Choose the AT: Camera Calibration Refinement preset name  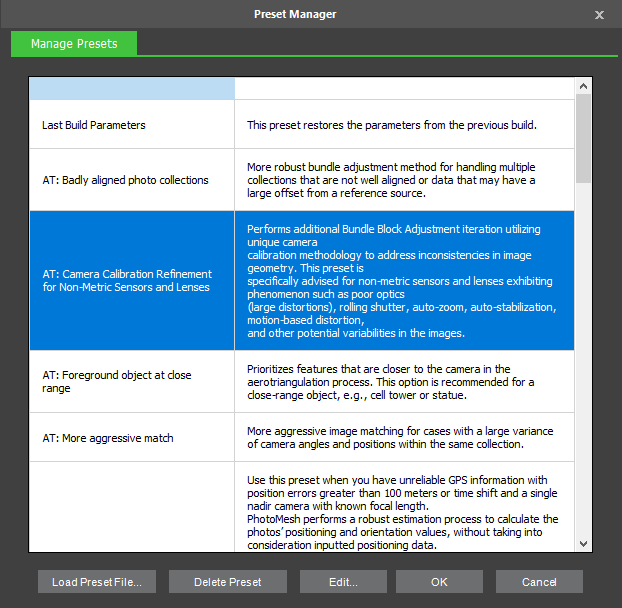click(x=127, y=280)
